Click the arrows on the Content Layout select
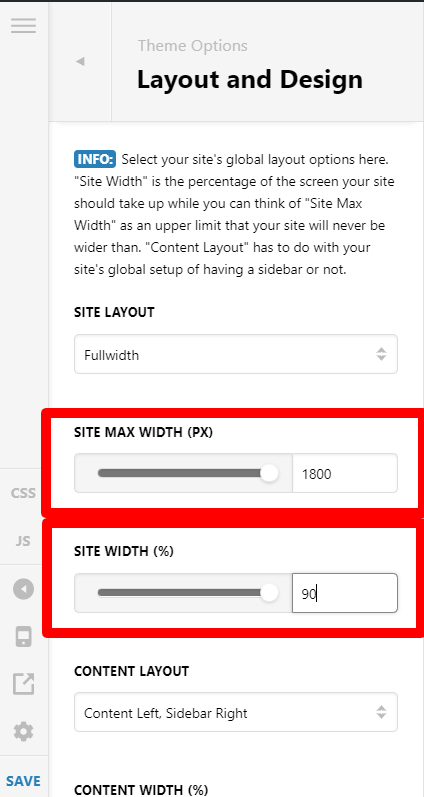Screen dimensions: 424x797 (381, 712)
